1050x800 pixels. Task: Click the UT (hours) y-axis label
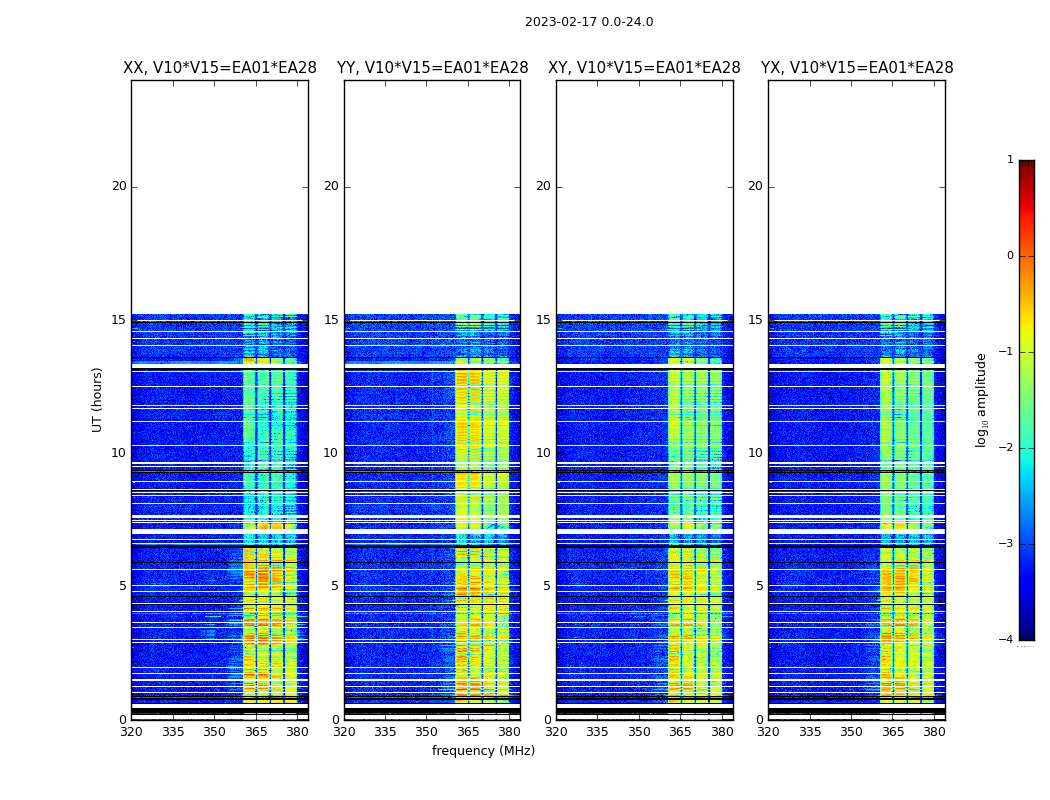pyautogui.click(x=98, y=399)
